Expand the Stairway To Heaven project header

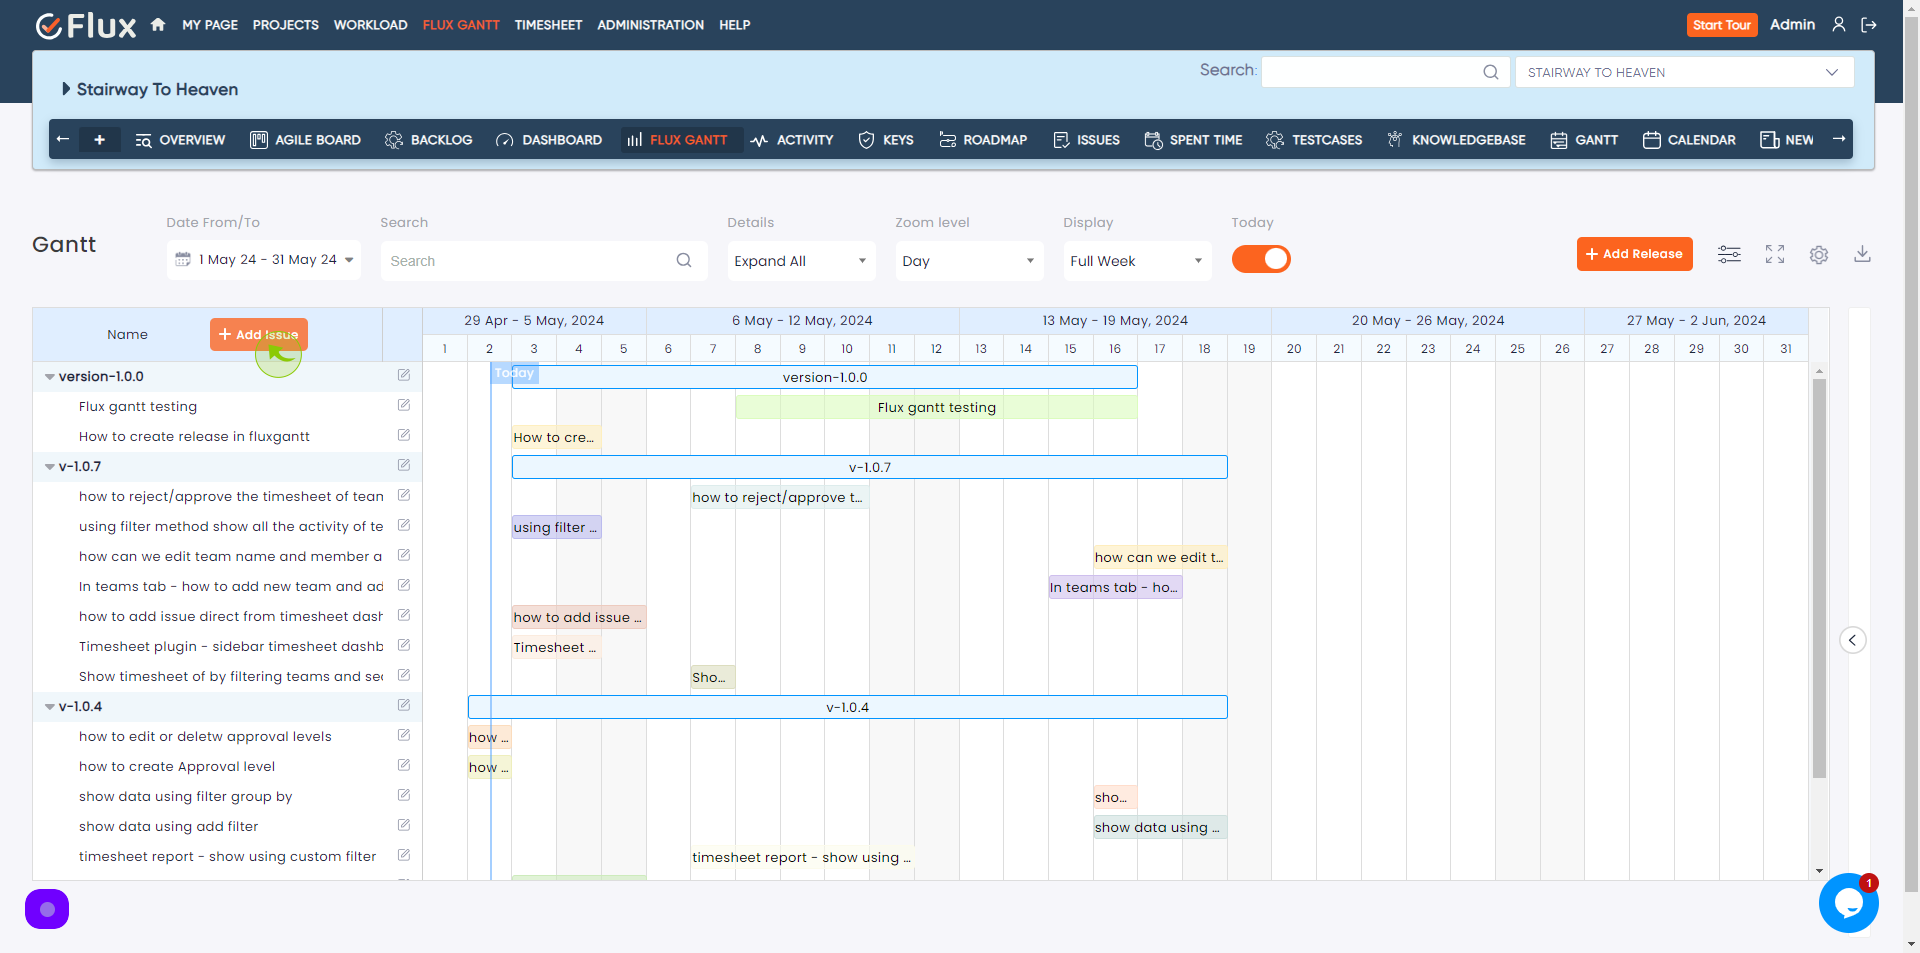pyautogui.click(x=66, y=89)
